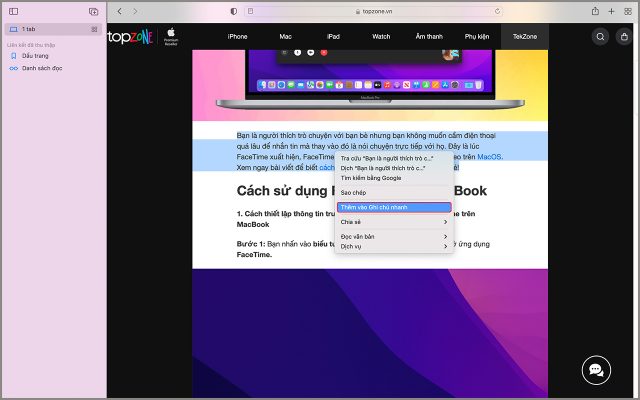
Task: Choose Tìm kiếm bằng Google
Action: [371, 177]
